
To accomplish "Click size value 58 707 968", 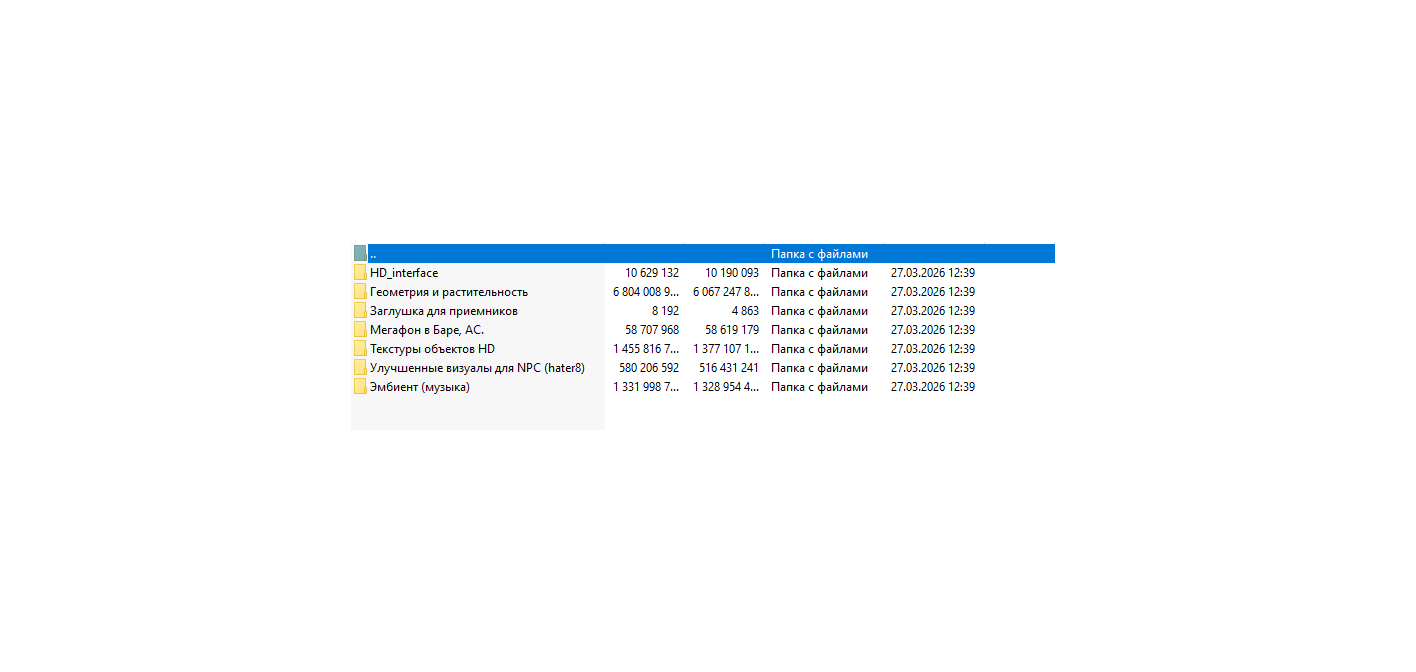I will coord(652,330).
